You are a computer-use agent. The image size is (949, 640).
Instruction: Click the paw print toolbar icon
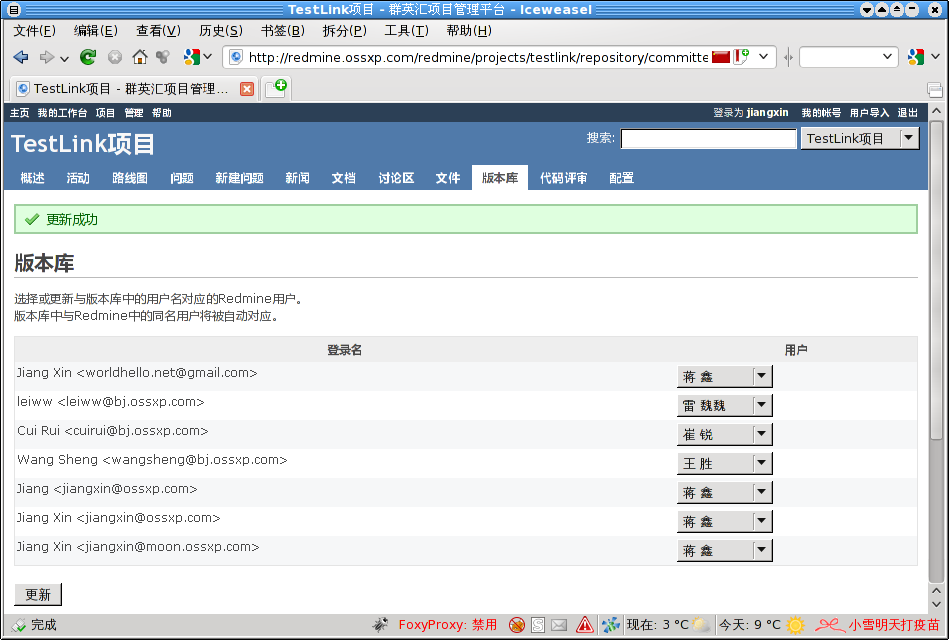coord(162,57)
